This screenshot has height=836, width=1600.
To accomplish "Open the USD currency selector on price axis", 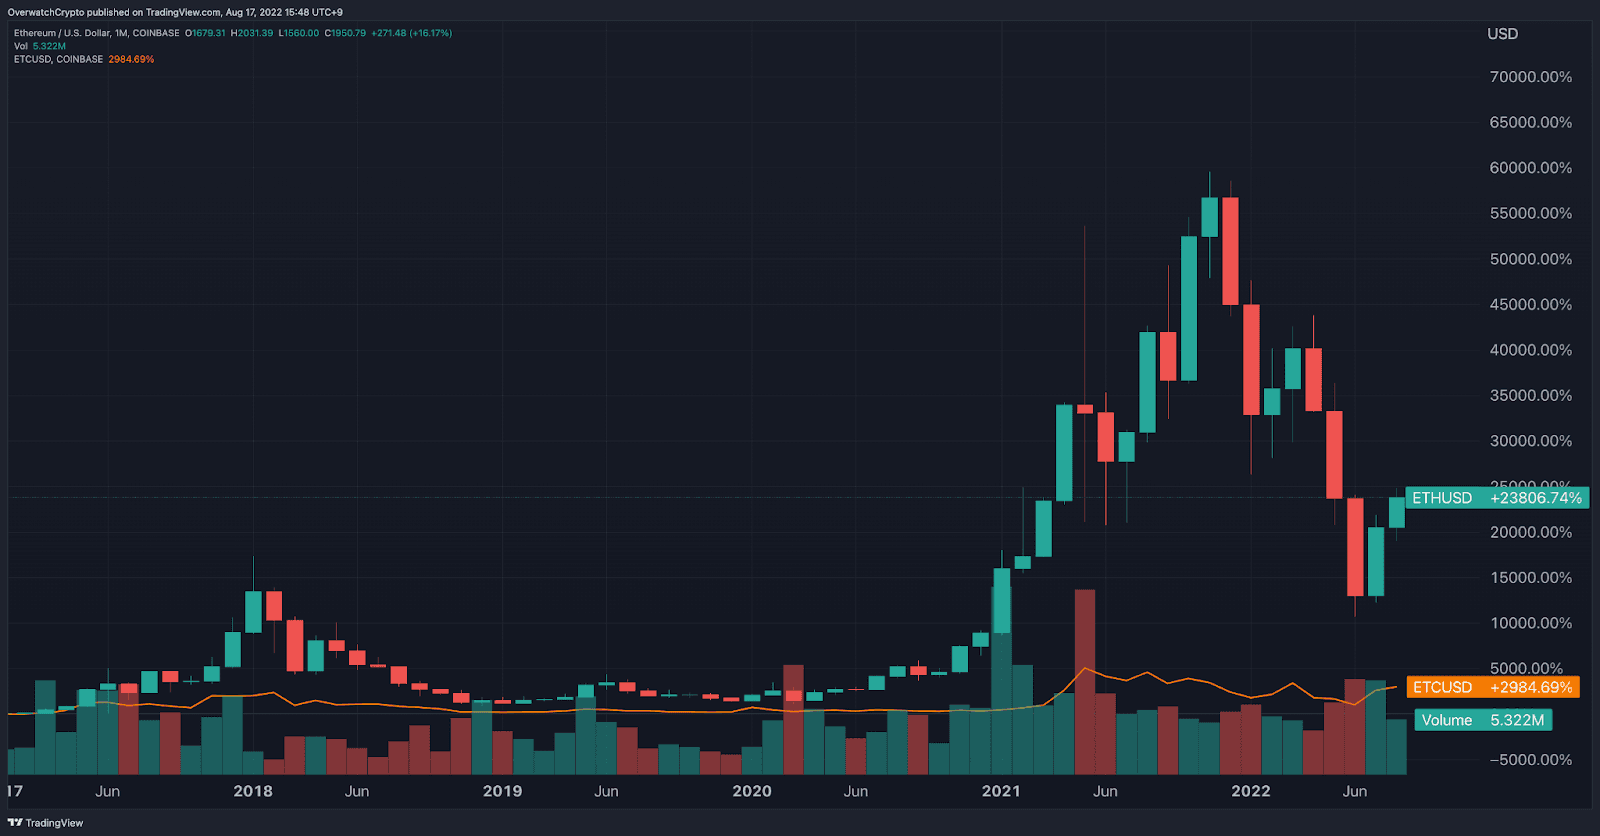I will (1502, 34).
